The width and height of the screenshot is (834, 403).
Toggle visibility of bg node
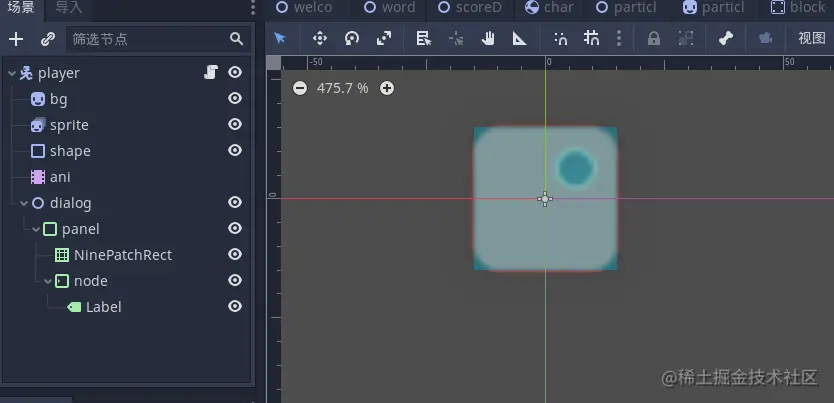pos(235,98)
